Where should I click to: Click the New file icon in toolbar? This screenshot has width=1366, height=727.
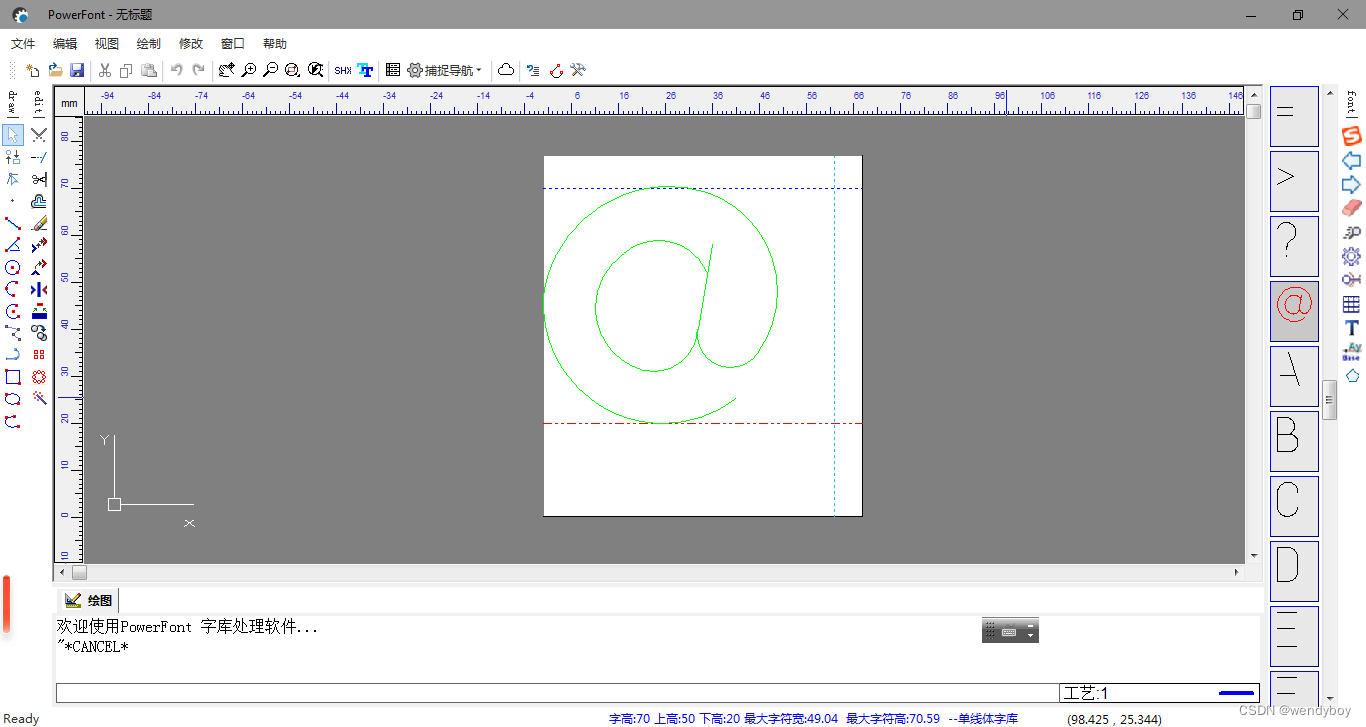click(x=33, y=70)
